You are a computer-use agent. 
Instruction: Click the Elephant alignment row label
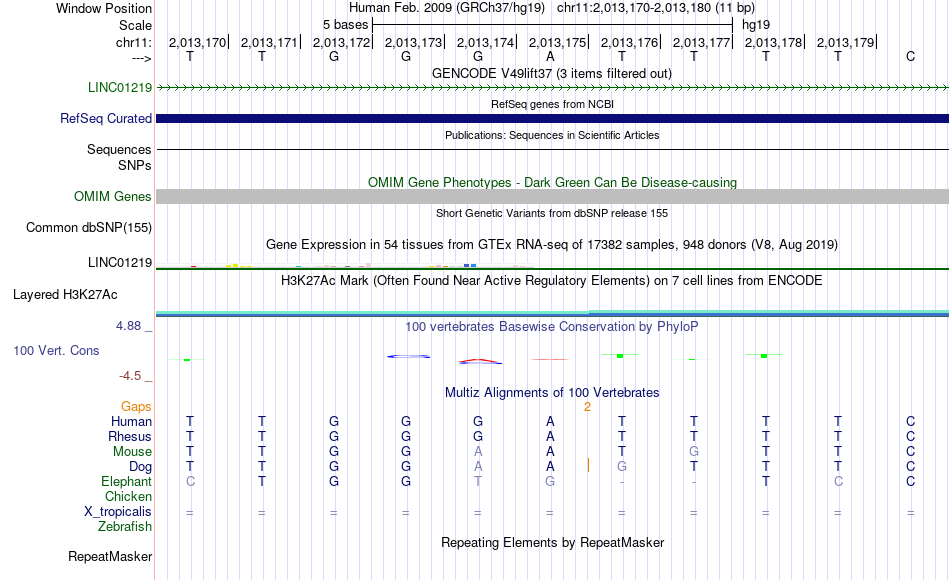click(x=127, y=481)
